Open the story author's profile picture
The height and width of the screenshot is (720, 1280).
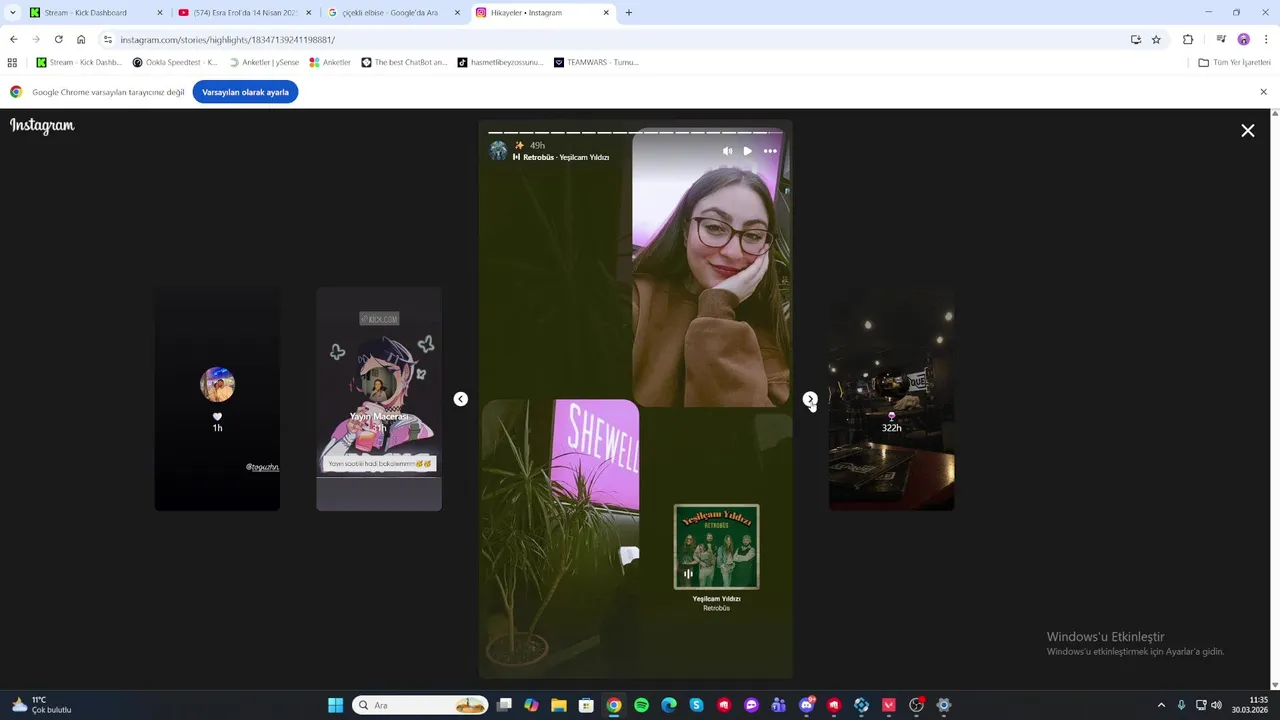point(498,151)
